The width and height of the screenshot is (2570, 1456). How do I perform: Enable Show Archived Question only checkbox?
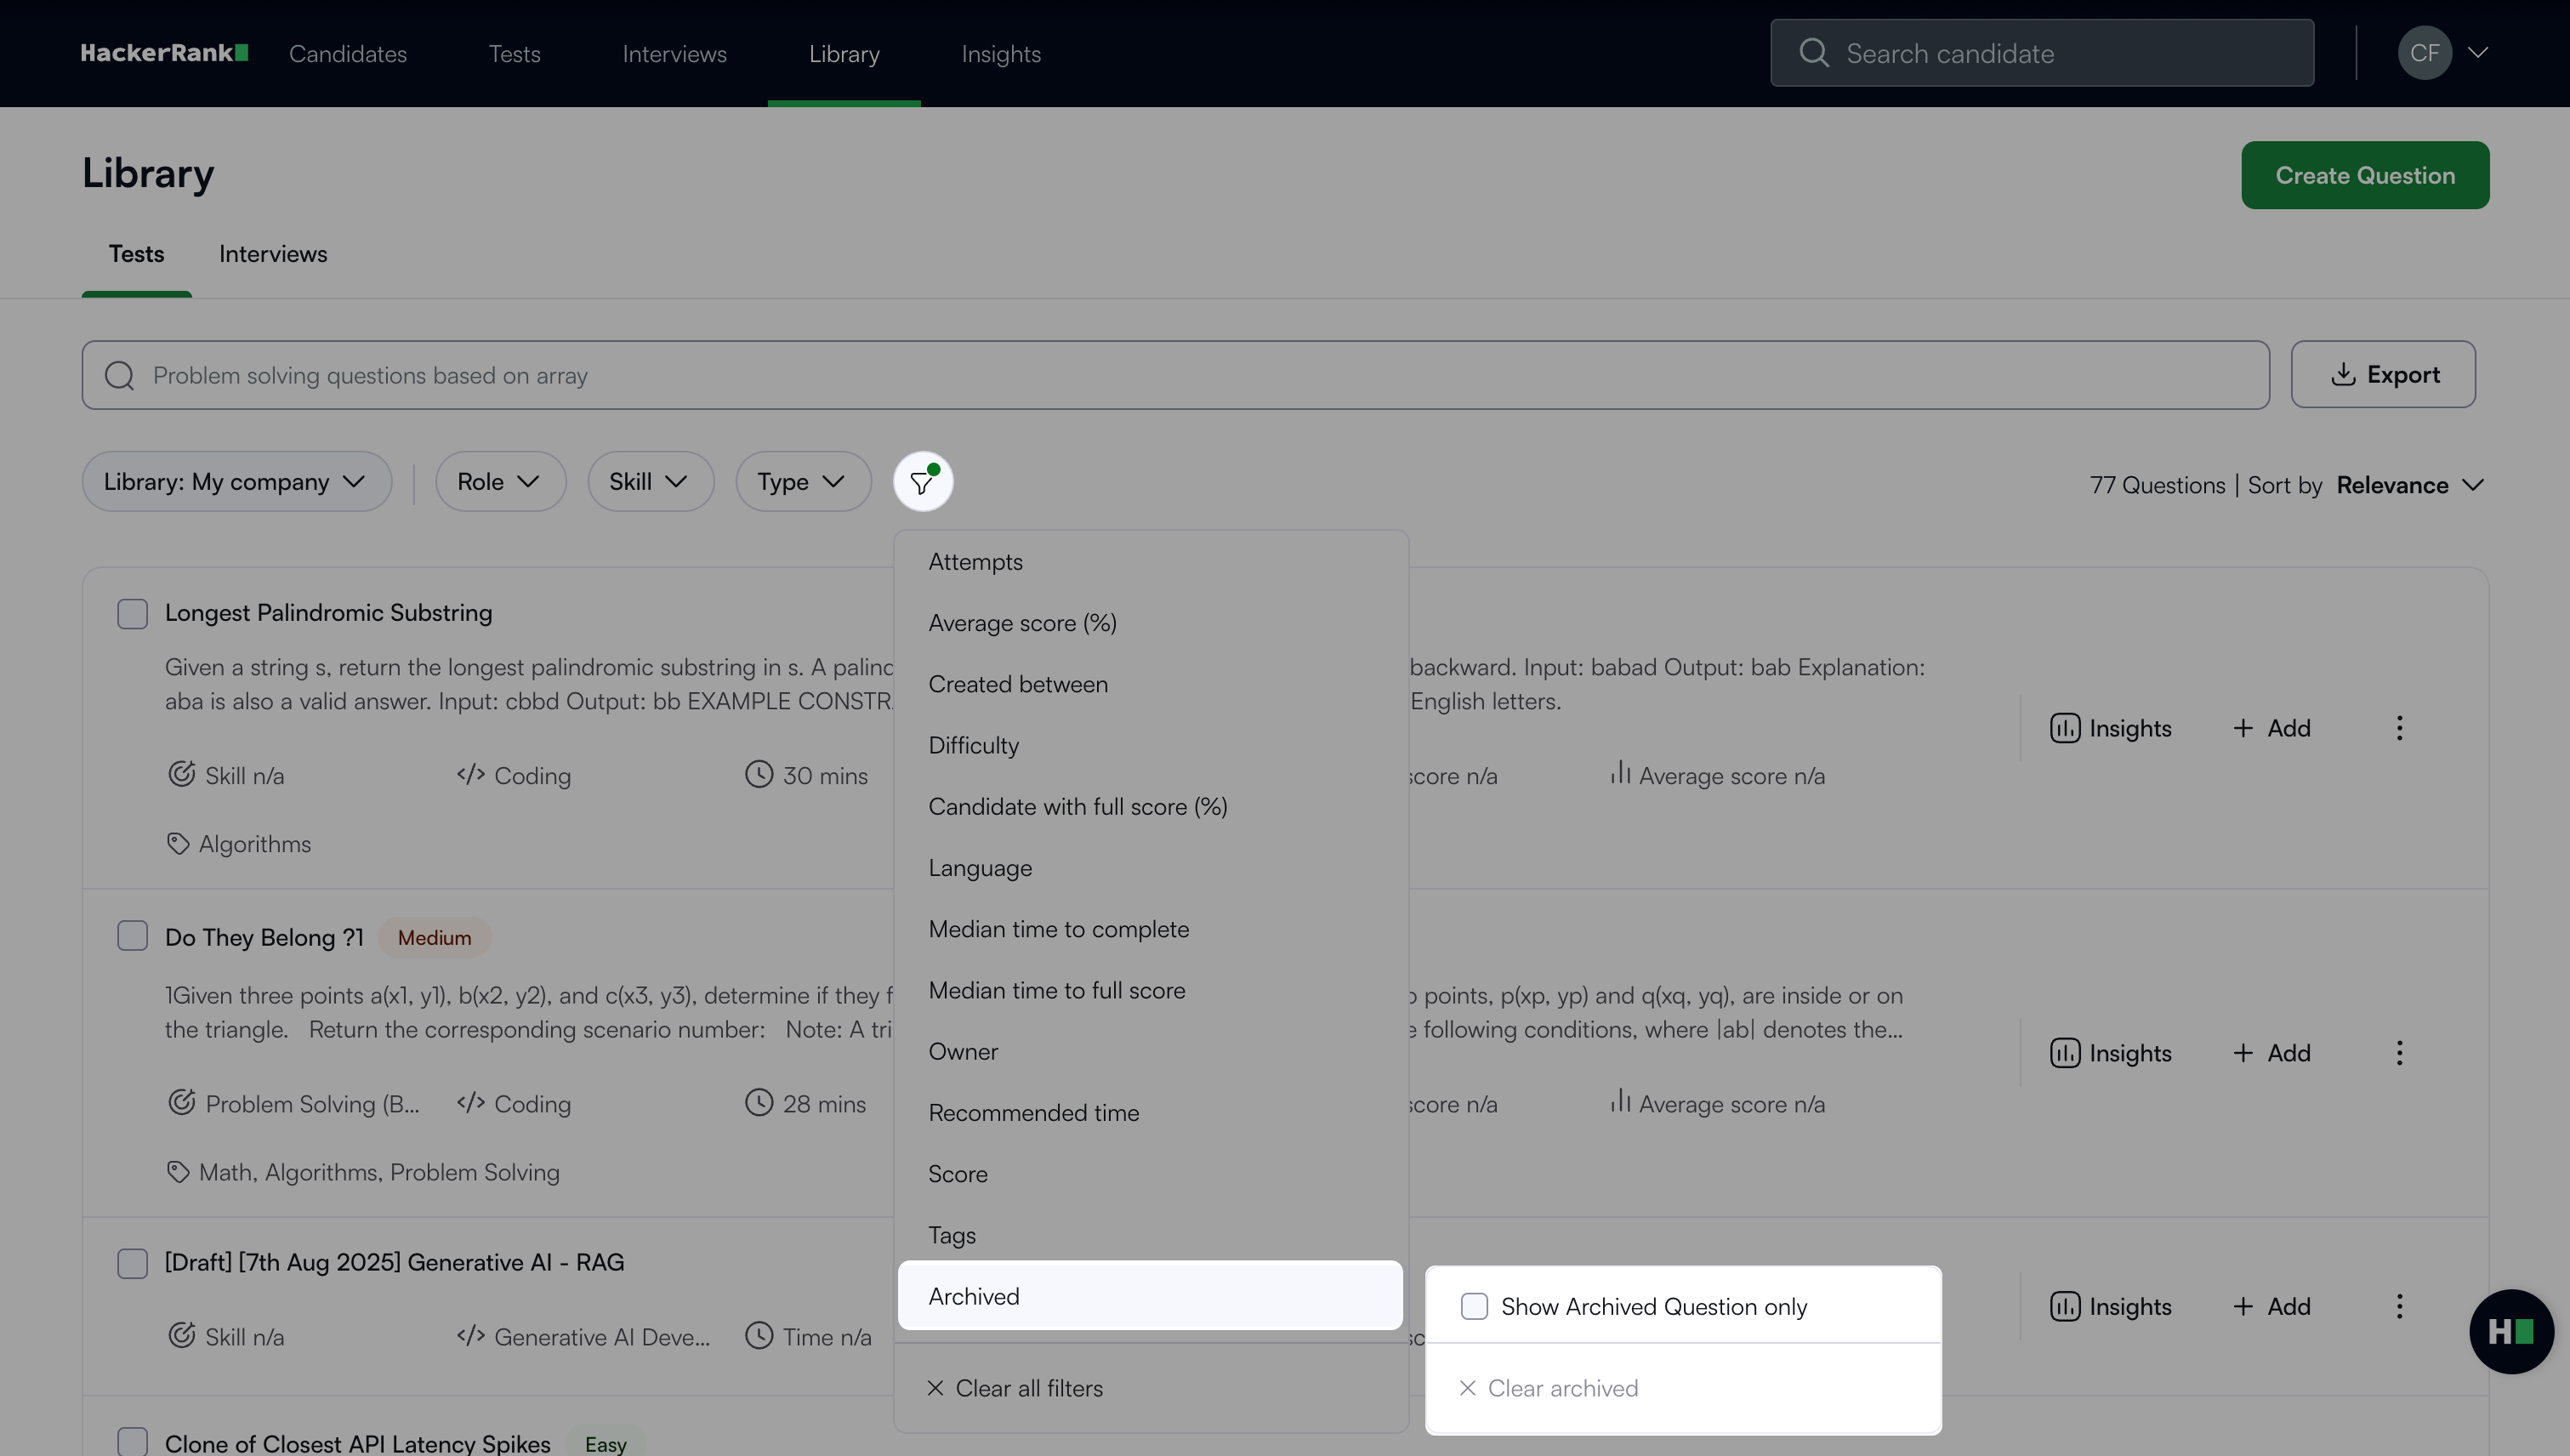tap(1474, 1306)
